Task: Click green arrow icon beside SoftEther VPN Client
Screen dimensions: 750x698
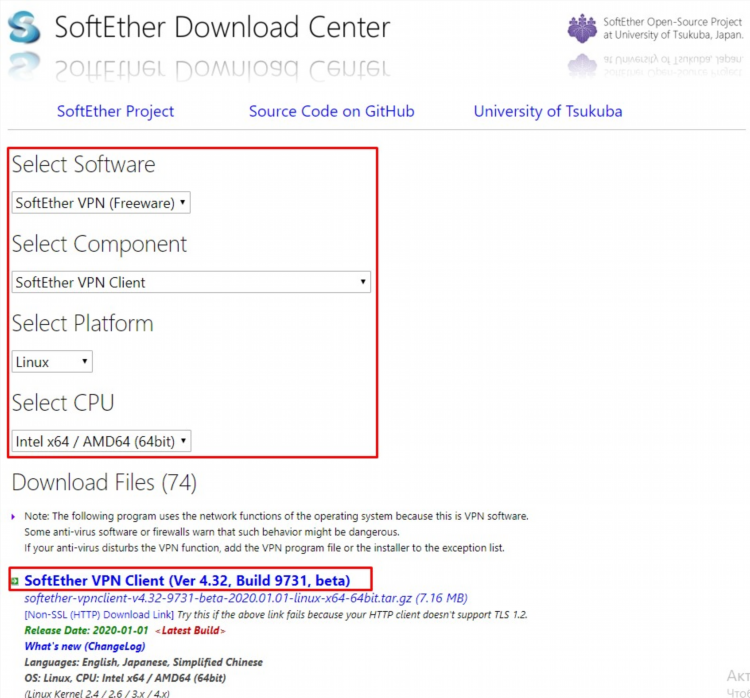Action: pos(15,581)
